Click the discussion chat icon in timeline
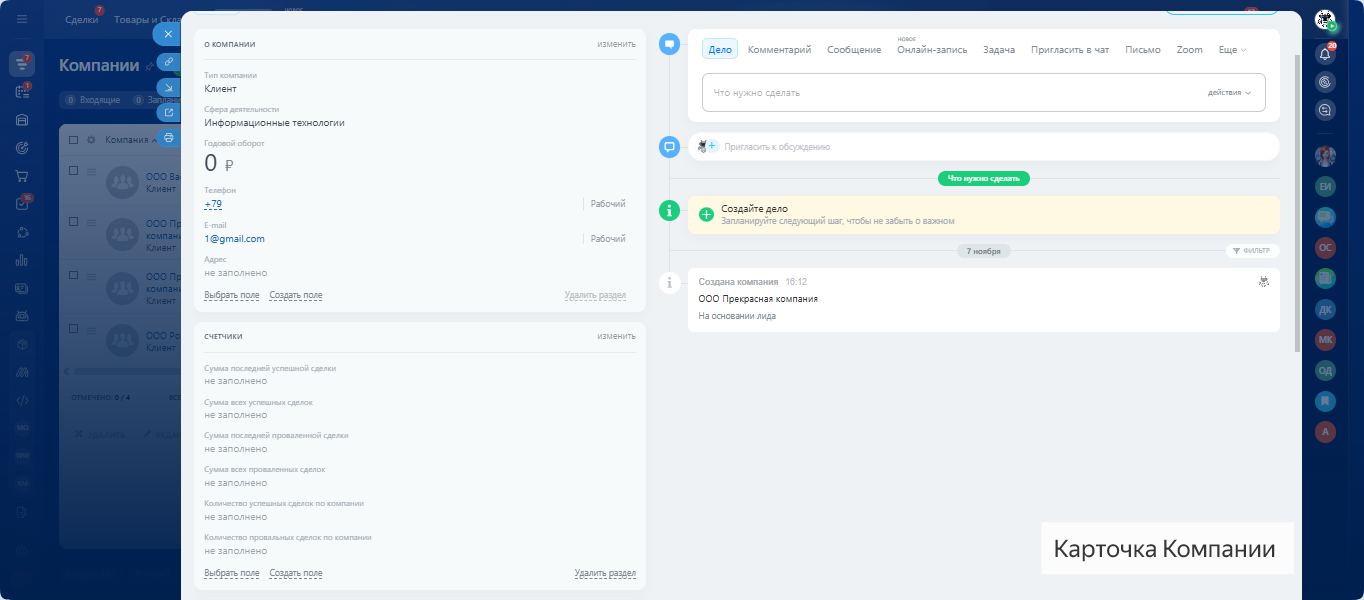This screenshot has height=600, width=1364. click(x=669, y=147)
